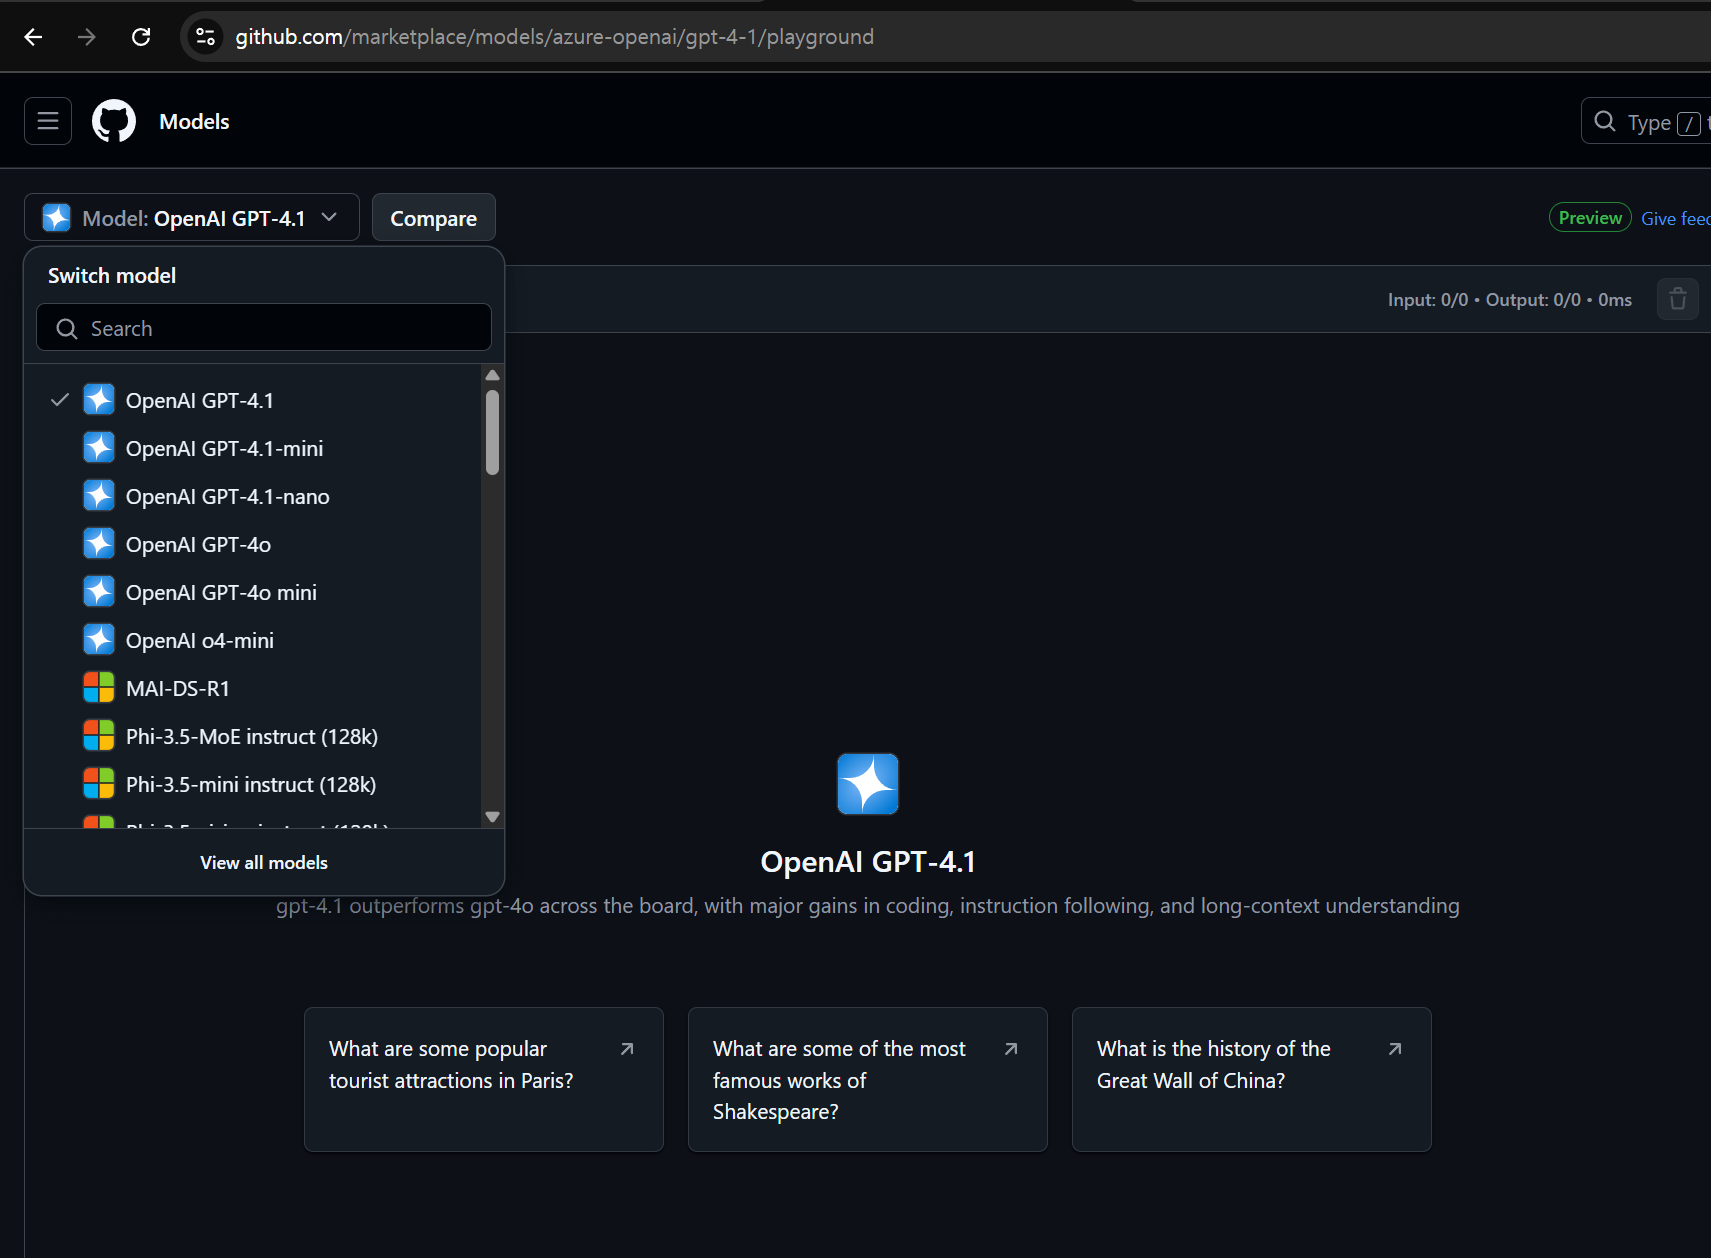The height and width of the screenshot is (1258, 1711).
Task: Try the Great Wall of China history prompt
Action: coord(1252,1079)
